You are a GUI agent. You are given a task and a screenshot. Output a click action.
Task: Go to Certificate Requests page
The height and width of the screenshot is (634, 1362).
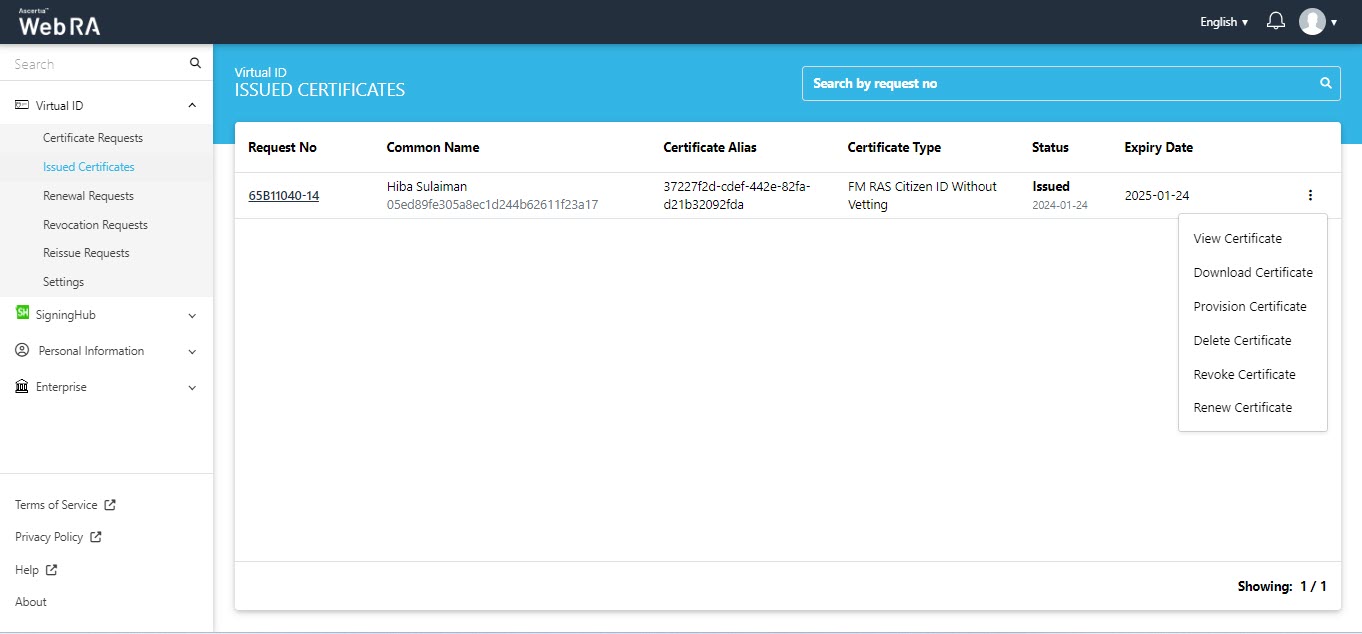click(x=93, y=138)
